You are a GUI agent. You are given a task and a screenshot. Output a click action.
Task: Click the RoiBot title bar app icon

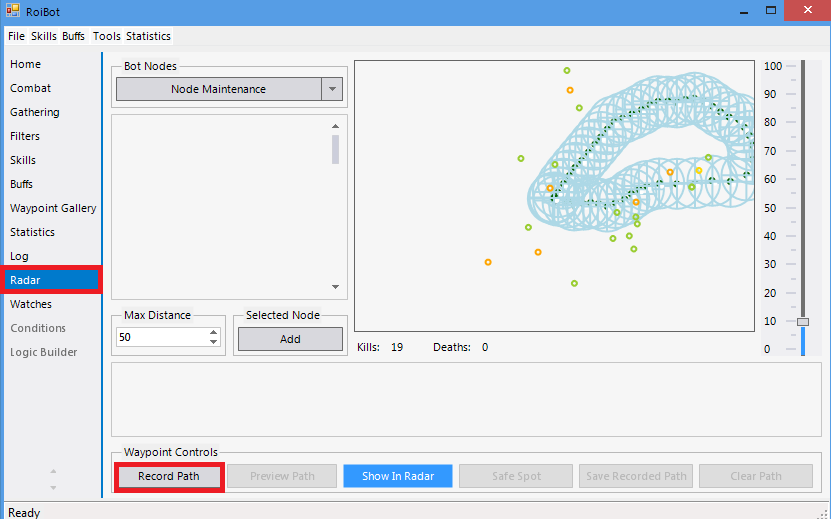(x=13, y=10)
